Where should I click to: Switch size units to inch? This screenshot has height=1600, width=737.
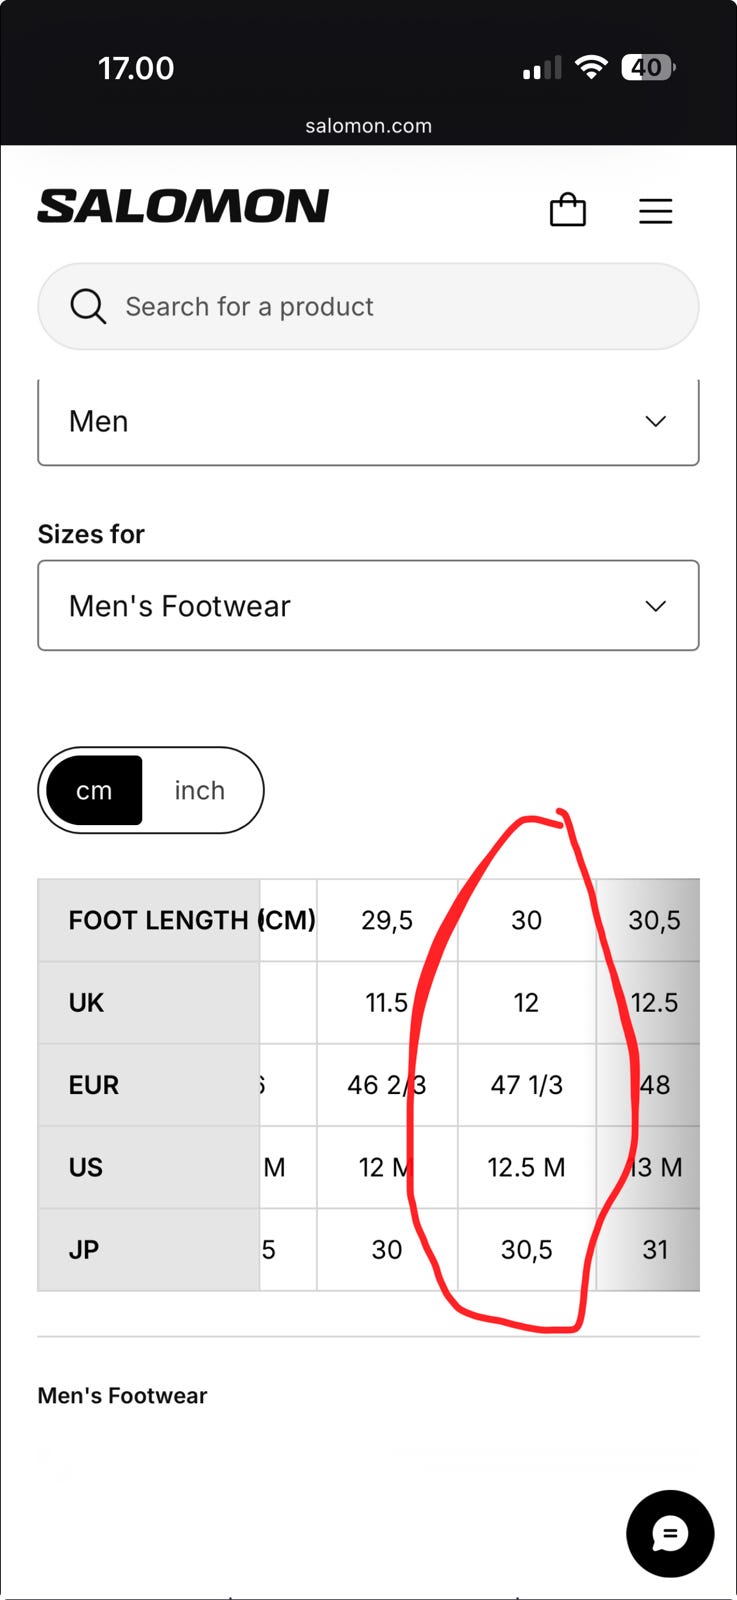pyautogui.click(x=200, y=790)
